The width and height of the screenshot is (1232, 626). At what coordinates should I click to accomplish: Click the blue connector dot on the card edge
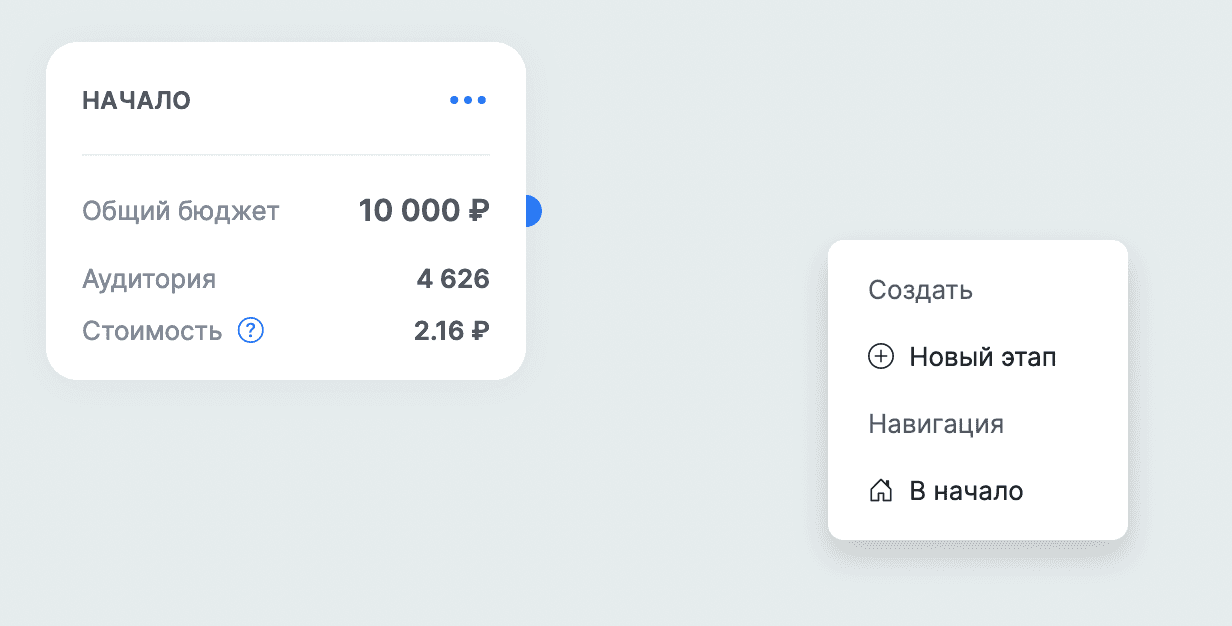[533, 211]
